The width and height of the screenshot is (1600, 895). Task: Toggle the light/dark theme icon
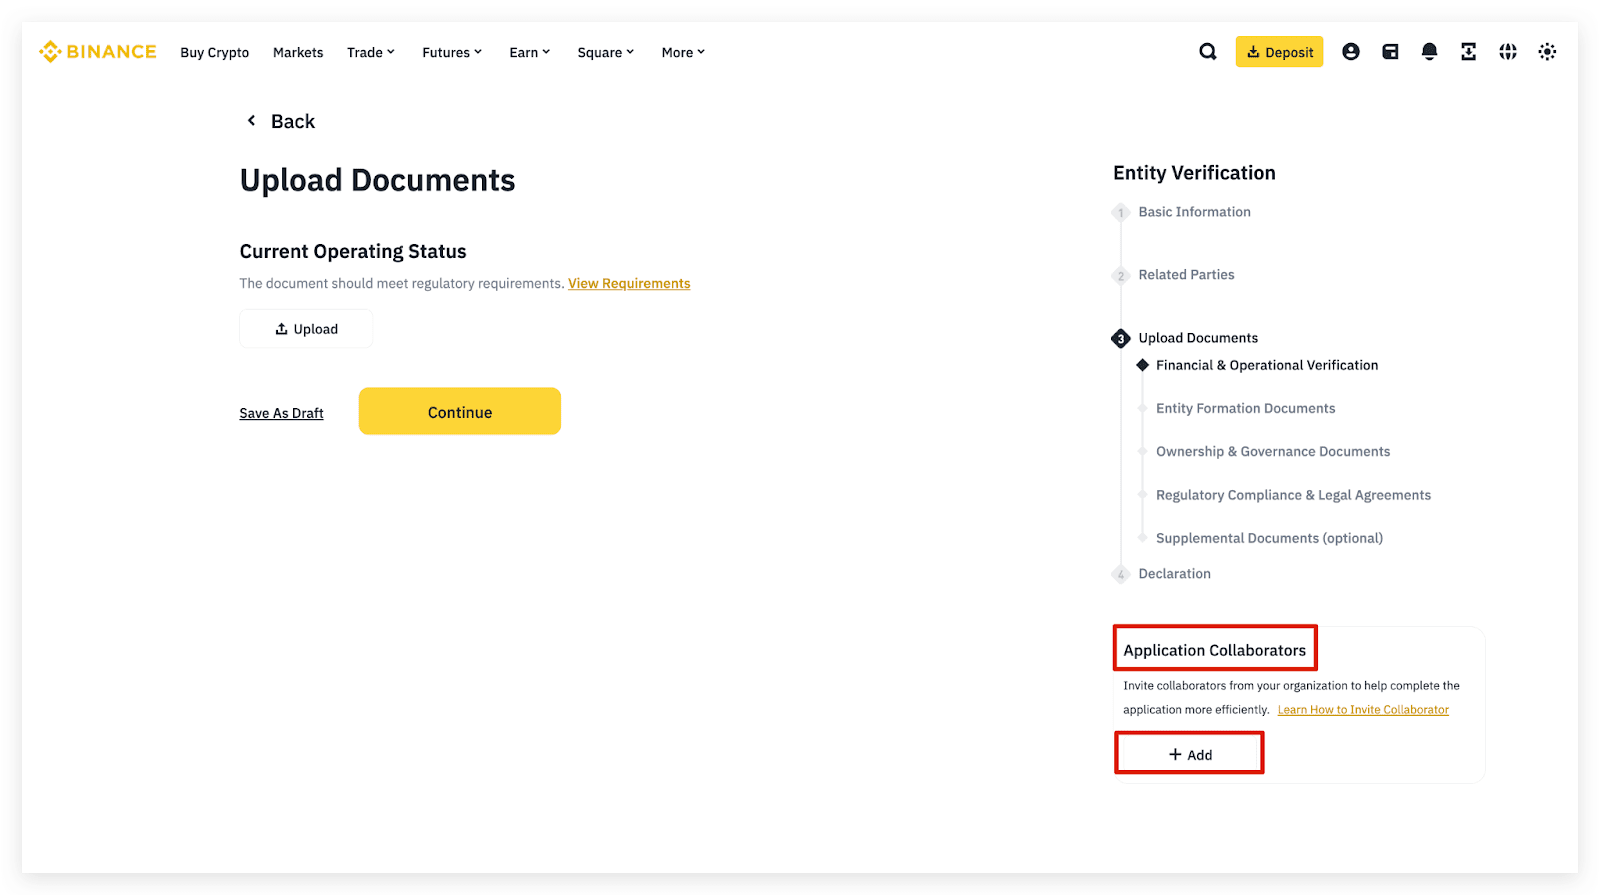[x=1547, y=52]
